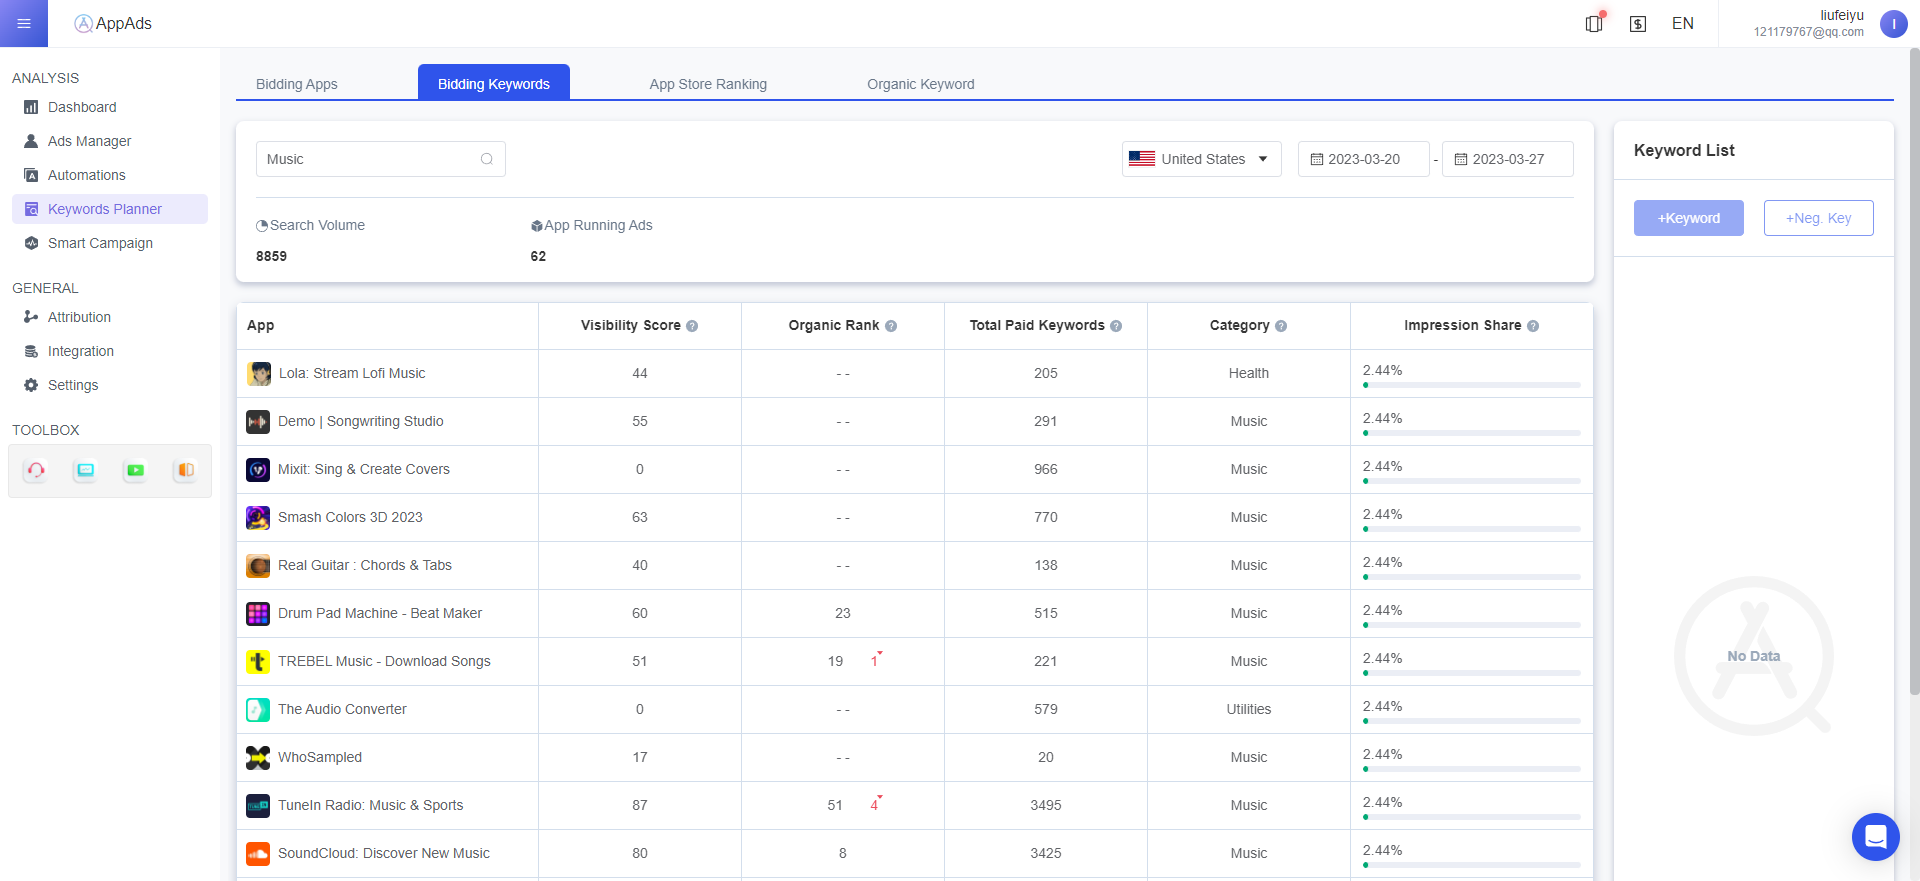The image size is (1920, 881).
Task: Open the orange book tool in Toolbox
Action: pyautogui.click(x=185, y=470)
